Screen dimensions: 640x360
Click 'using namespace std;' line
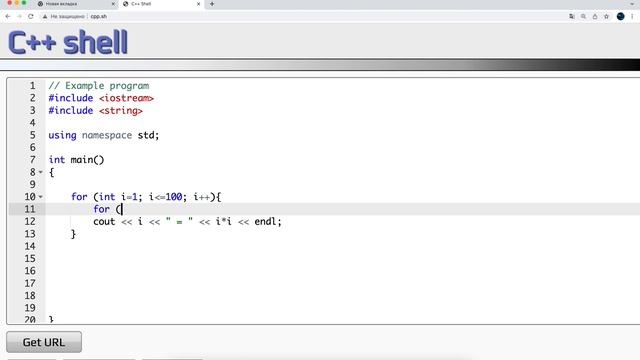coord(104,135)
